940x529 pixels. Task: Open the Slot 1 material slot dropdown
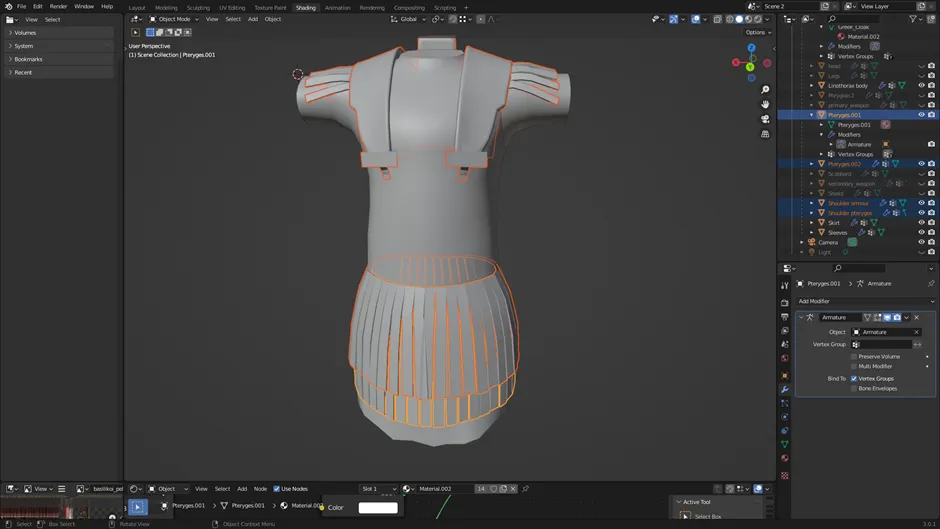coord(378,489)
